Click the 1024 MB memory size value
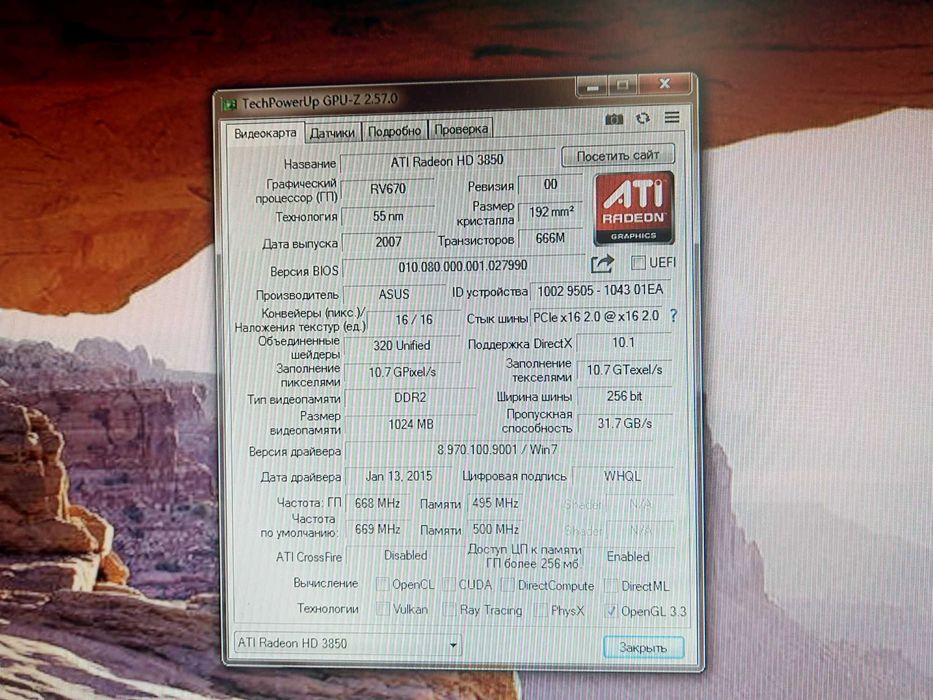The image size is (933, 700). pos(411,424)
